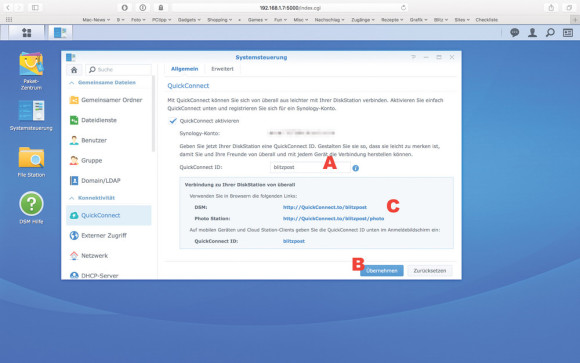Uncheck QuickConnect aktivieren checkbox
The image size is (580, 363).
tap(173, 121)
